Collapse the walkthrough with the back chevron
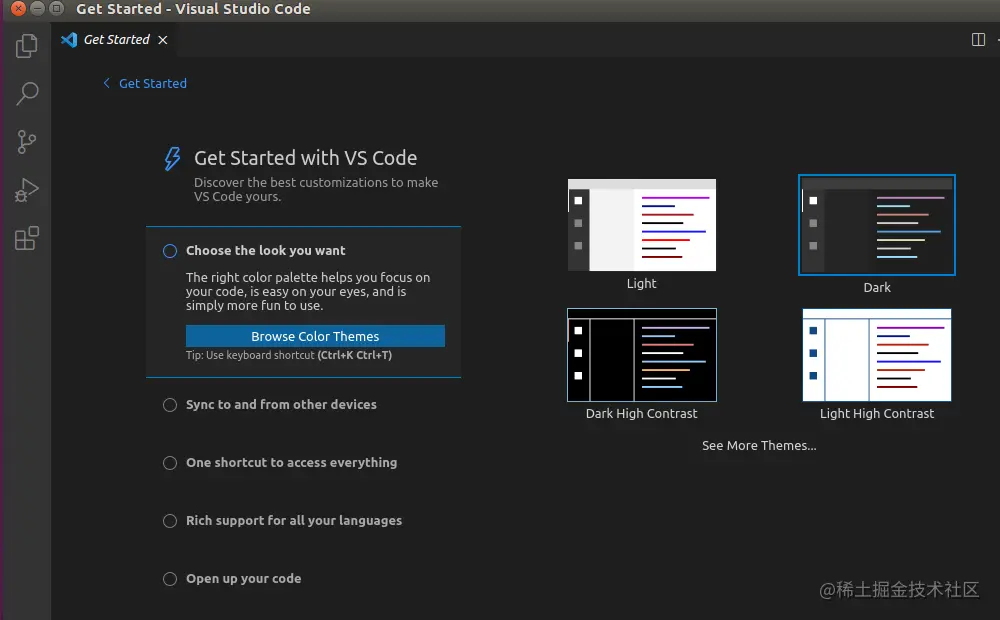This screenshot has width=1000, height=620. 106,83
